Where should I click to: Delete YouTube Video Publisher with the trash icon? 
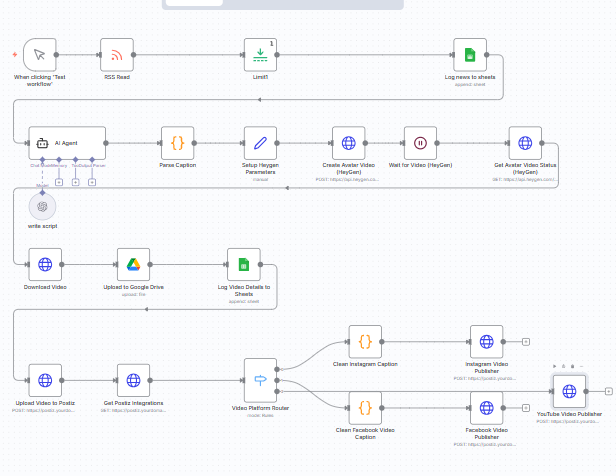(573, 365)
